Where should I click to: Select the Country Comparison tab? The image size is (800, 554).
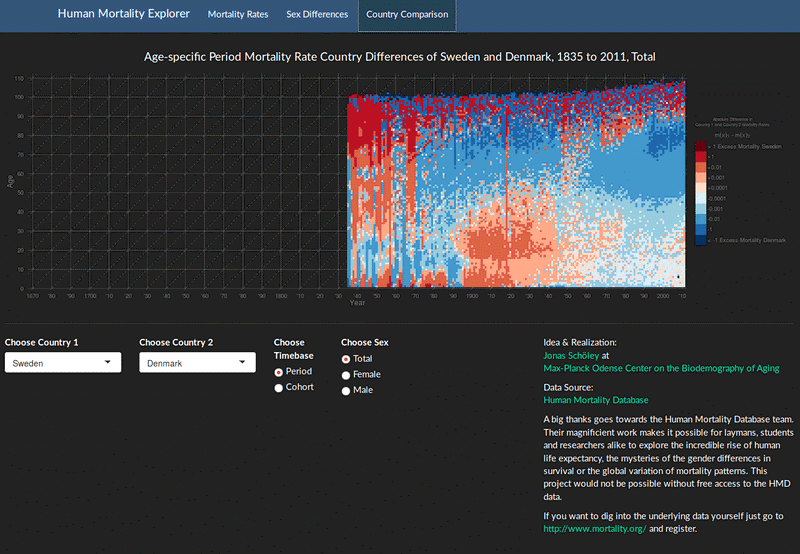tap(407, 14)
